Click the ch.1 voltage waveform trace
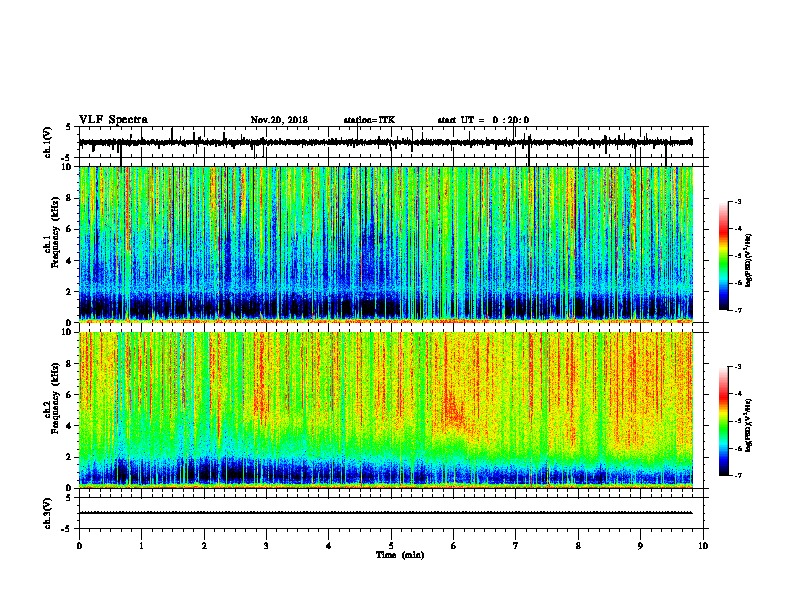792x612 pixels. tap(386, 142)
